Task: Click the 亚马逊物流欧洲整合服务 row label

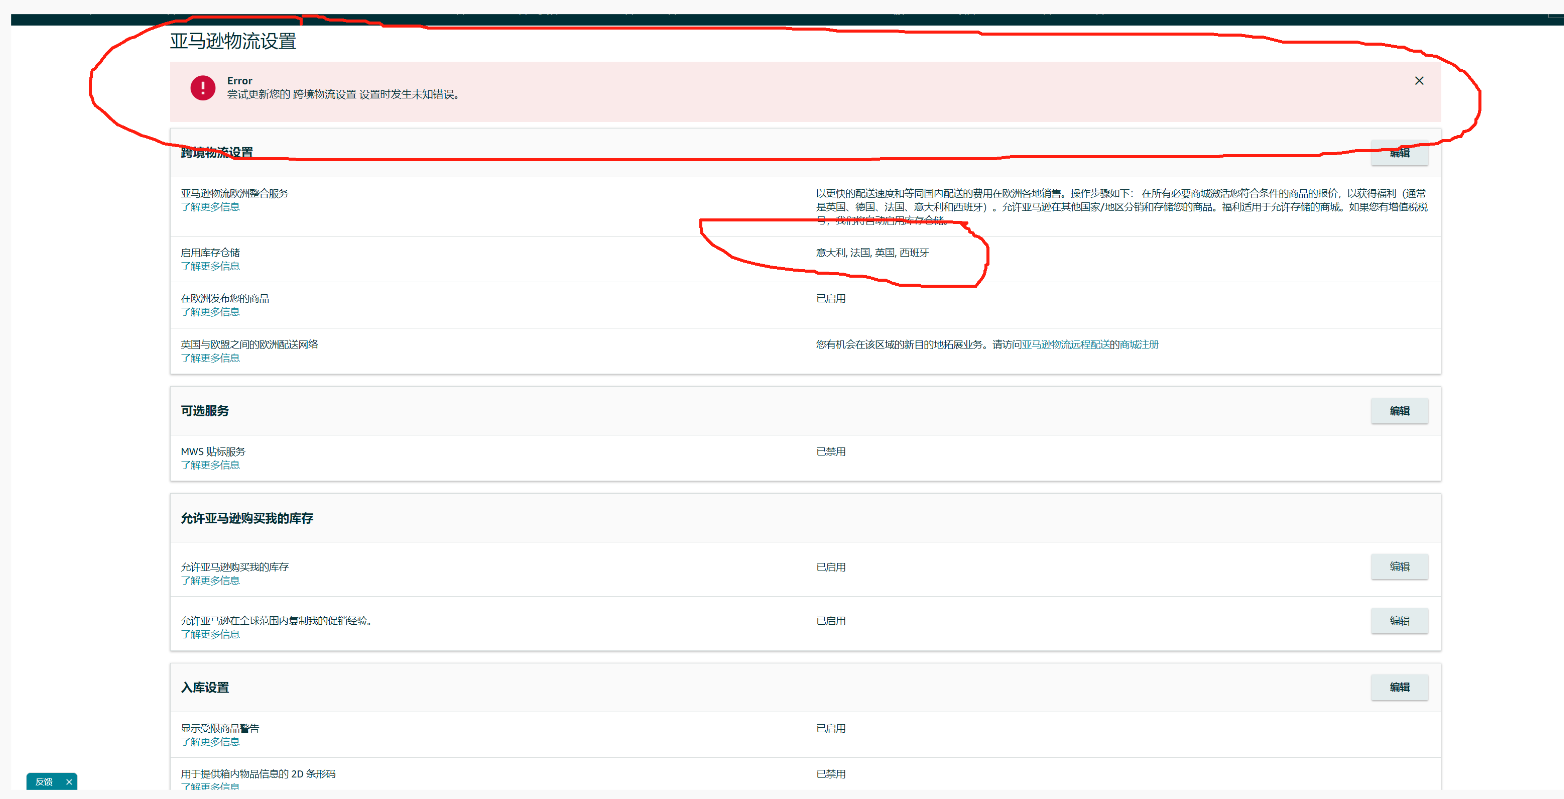Action: (234, 193)
